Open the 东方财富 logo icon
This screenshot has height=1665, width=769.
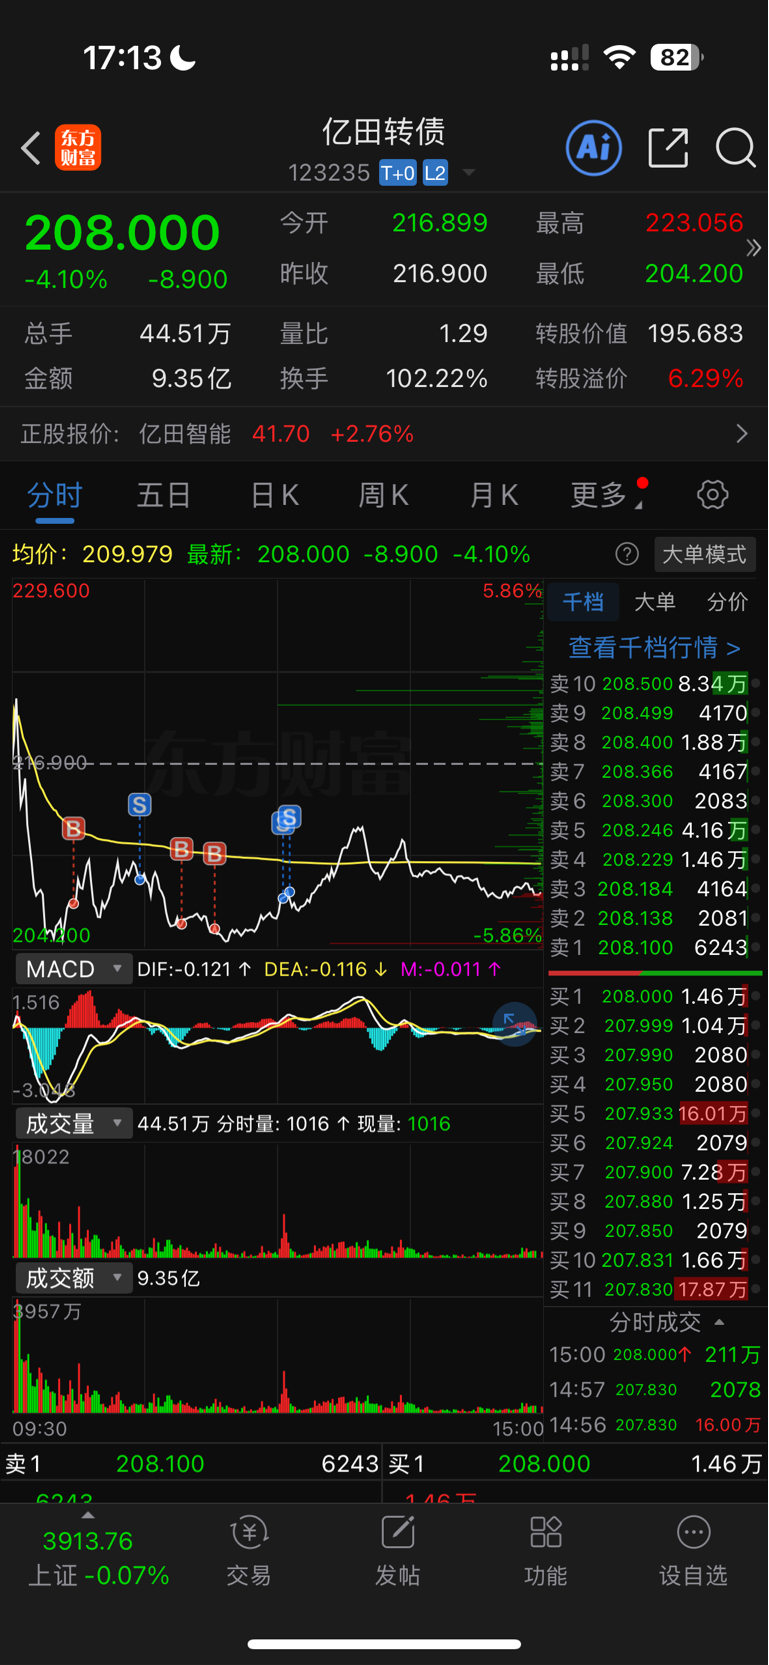pyautogui.click(x=78, y=148)
